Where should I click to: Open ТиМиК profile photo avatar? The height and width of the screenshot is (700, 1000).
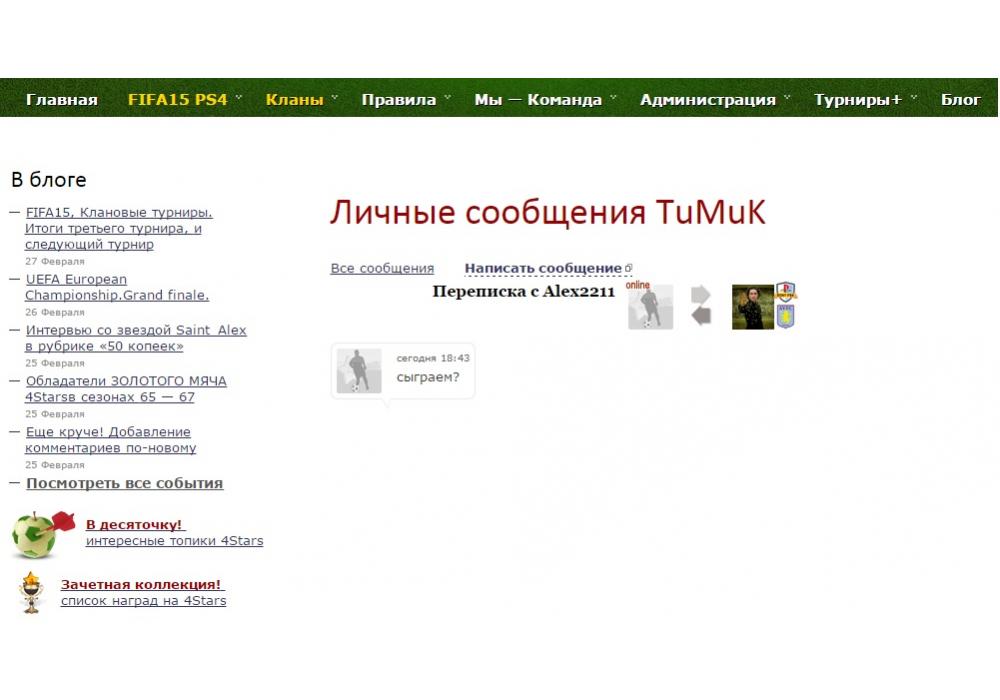click(x=753, y=307)
